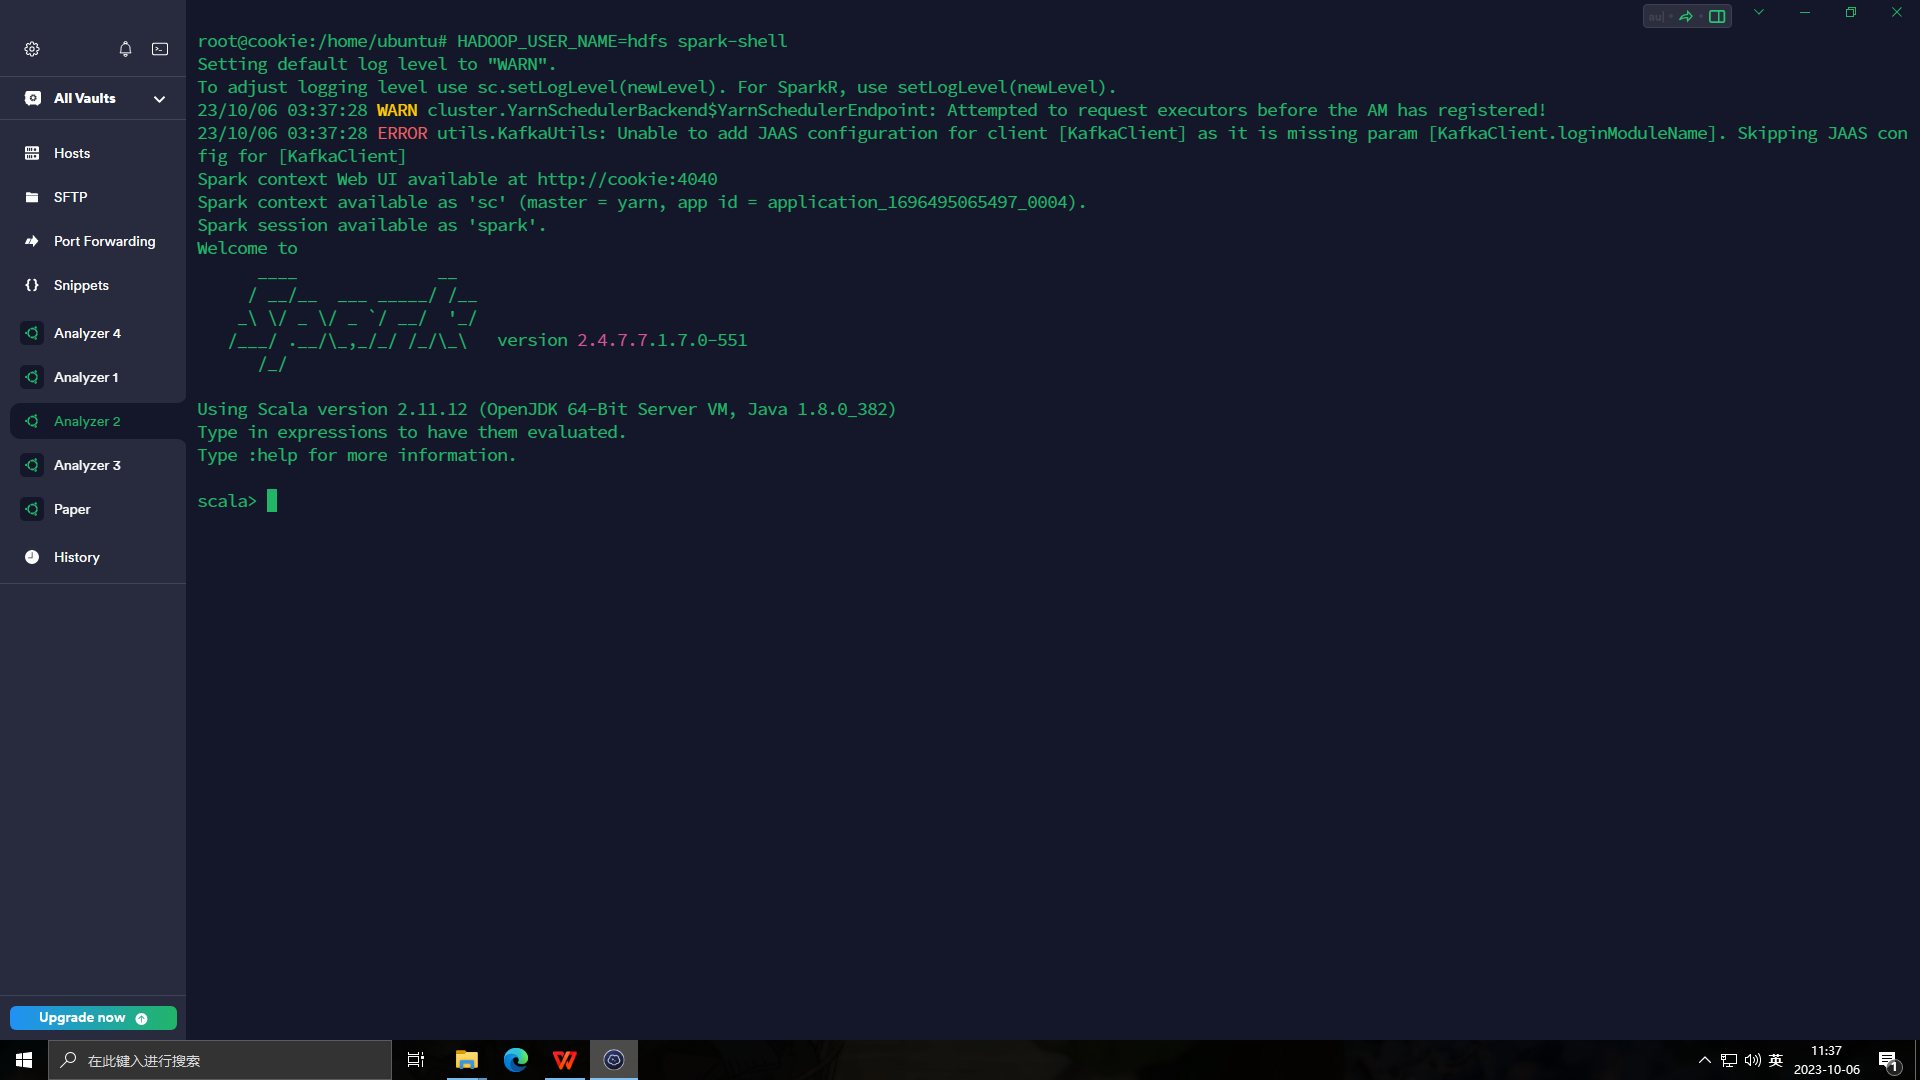Click the red ERROR text in log
1920x1080 pixels.
click(402, 133)
